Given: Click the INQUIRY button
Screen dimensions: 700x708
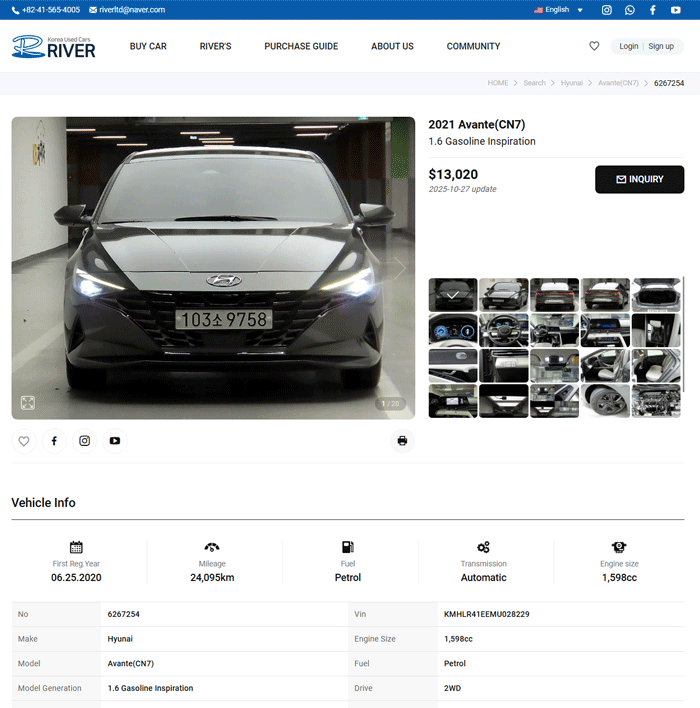Looking at the screenshot, I should pyautogui.click(x=639, y=179).
